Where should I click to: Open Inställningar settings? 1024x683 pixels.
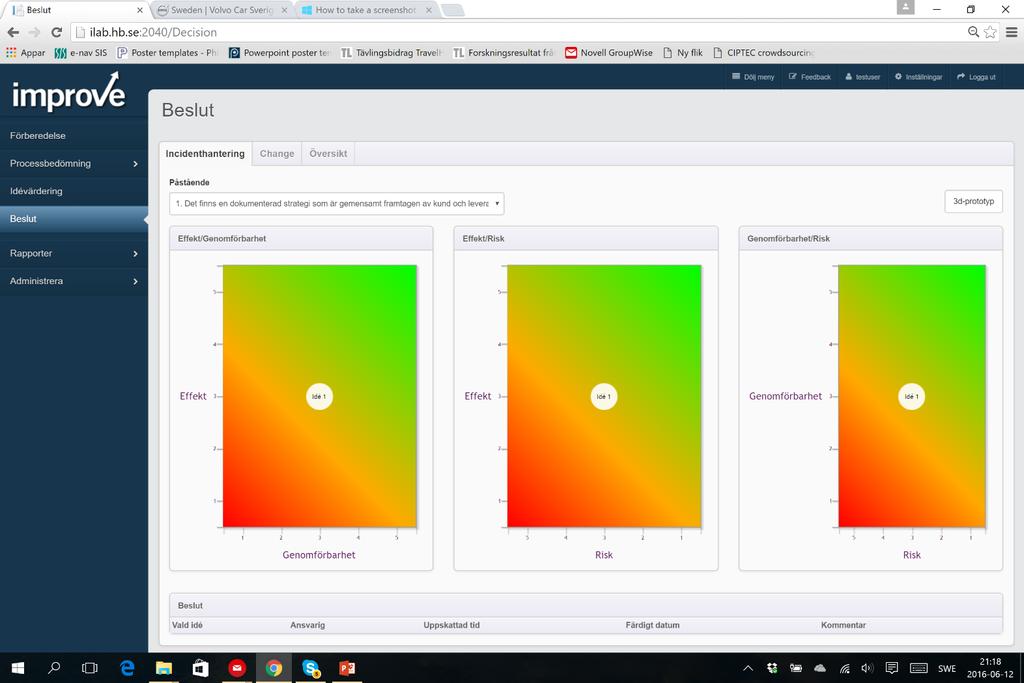pyautogui.click(x=918, y=76)
